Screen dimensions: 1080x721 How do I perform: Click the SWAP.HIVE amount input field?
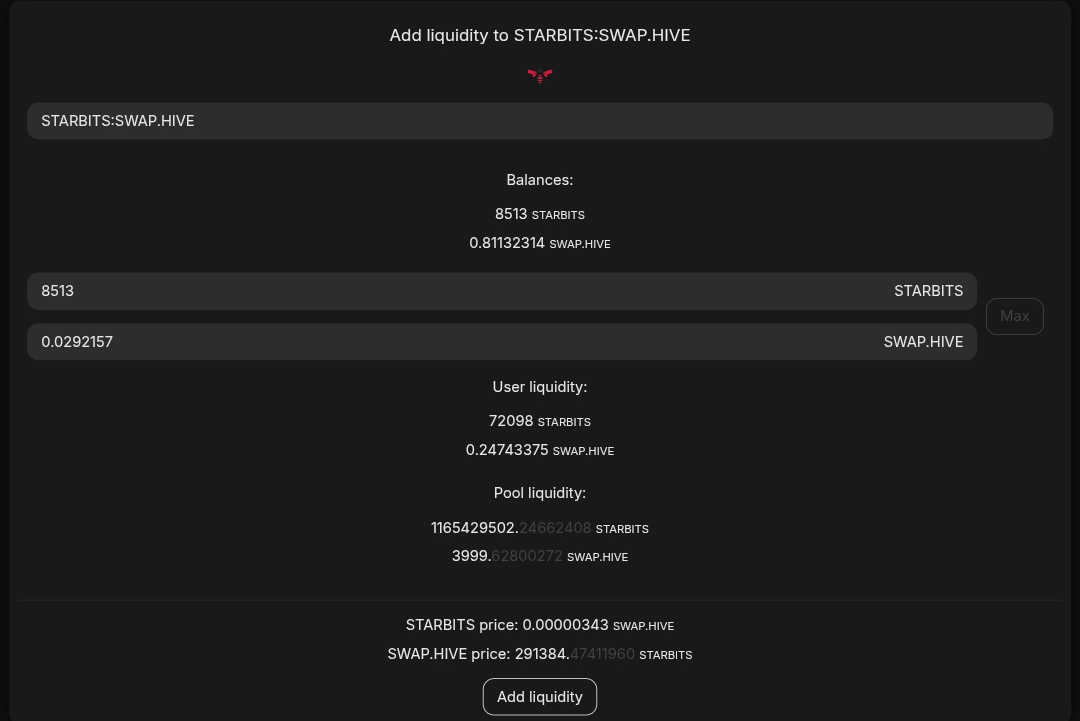tap(502, 342)
